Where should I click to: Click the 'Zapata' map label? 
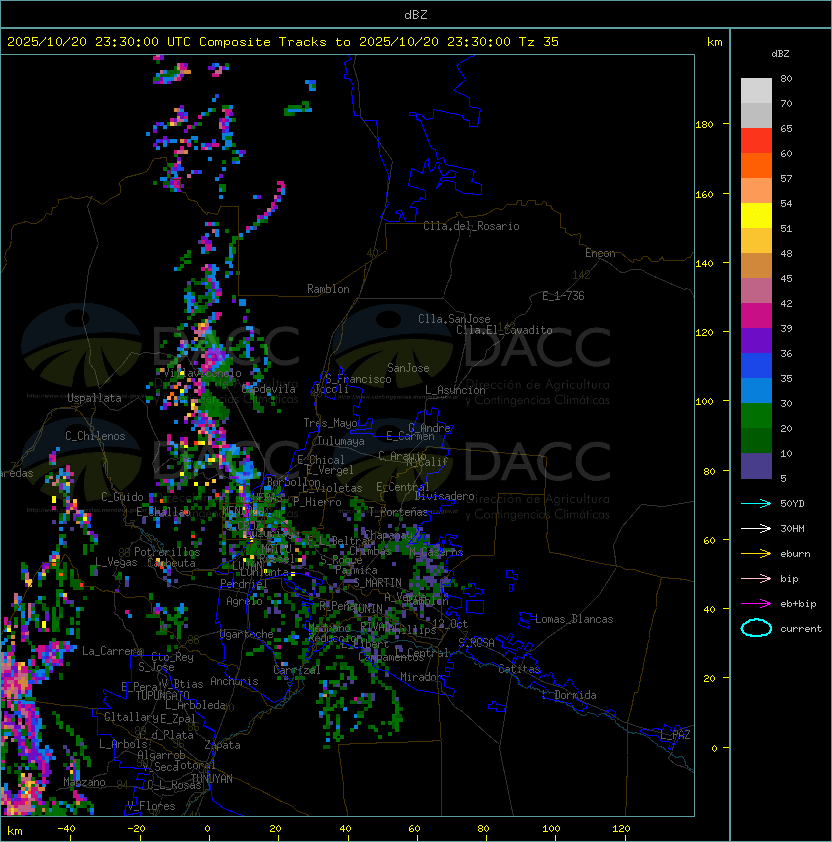click(x=222, y=745)
